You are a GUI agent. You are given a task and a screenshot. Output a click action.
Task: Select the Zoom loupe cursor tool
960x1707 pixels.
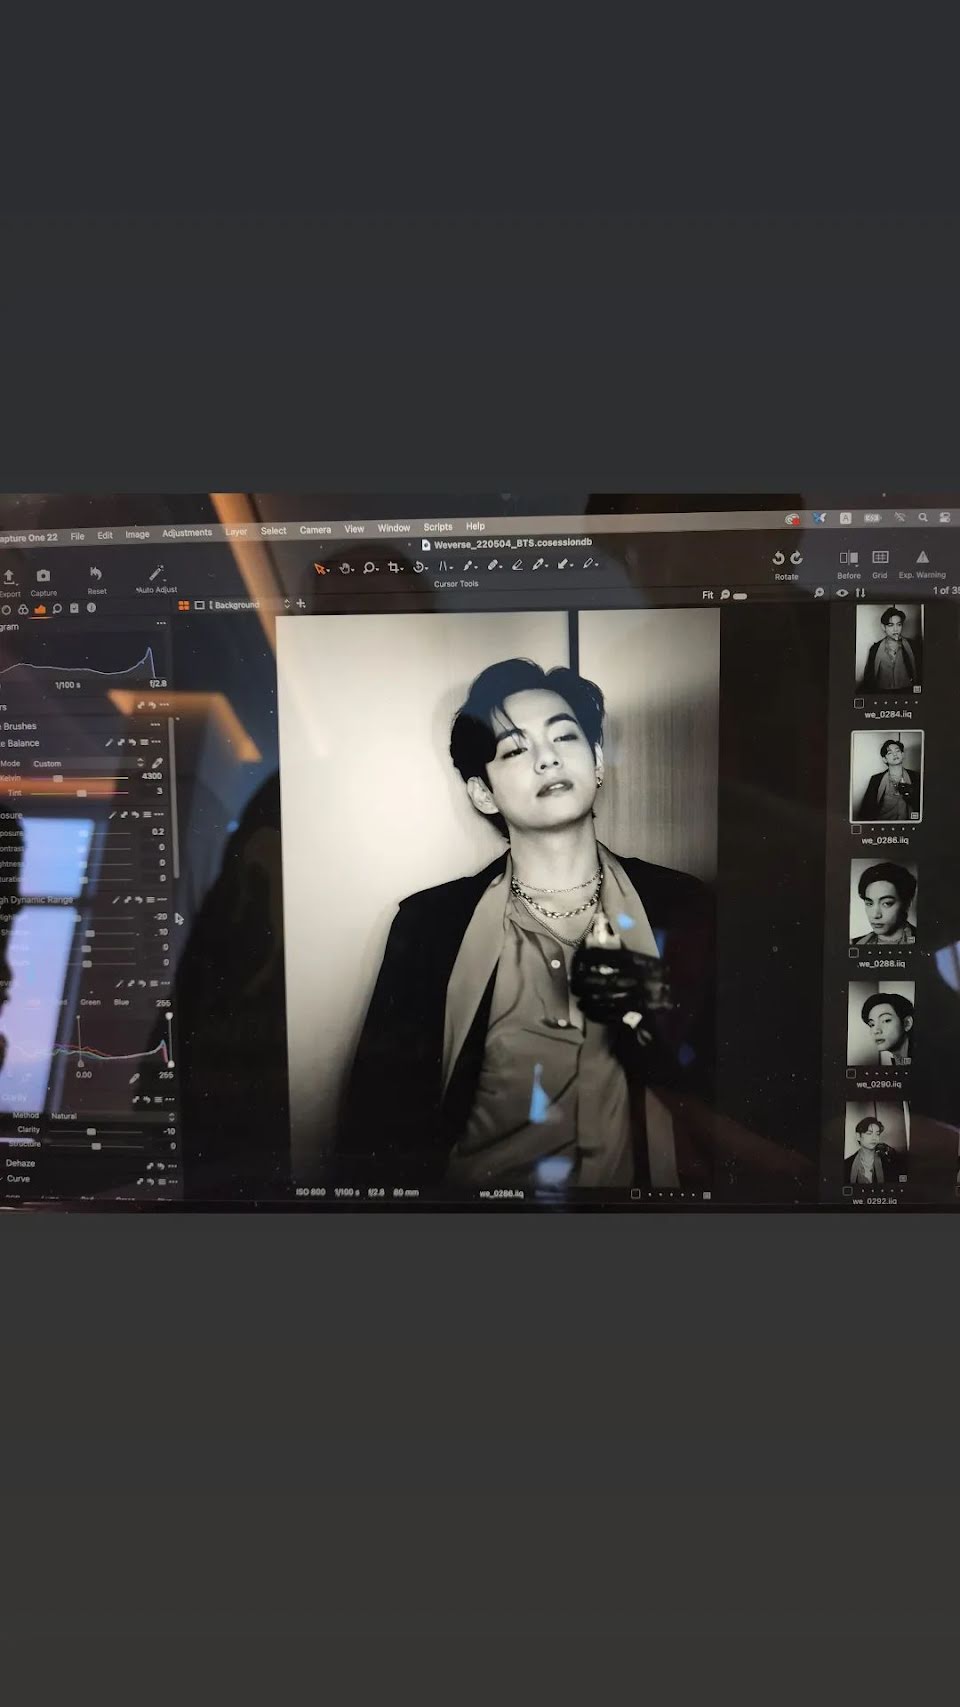click(x=370, y=567)
